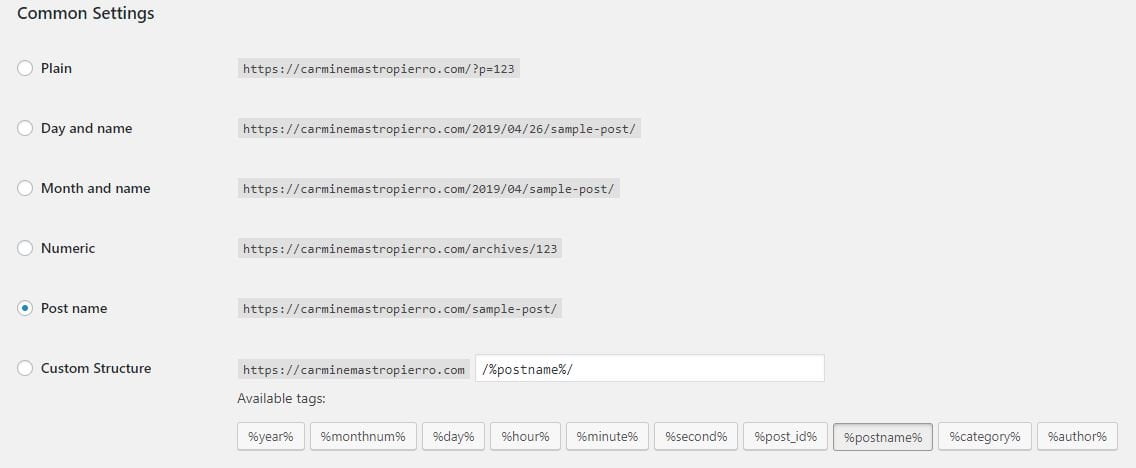The height and width of the screenshot is (468, 1136).
Task: Choose the Day and name option
Action: (x=25, y=128)
